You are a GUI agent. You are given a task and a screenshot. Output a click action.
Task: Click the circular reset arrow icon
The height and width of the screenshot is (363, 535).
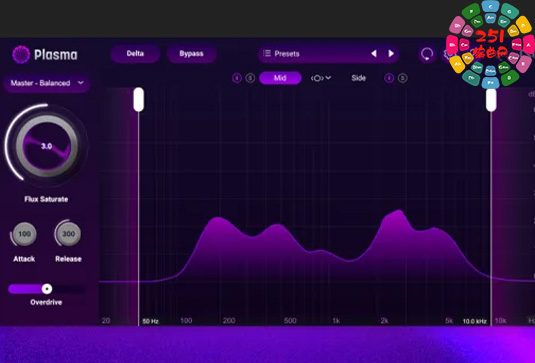[x=427, y=54]
